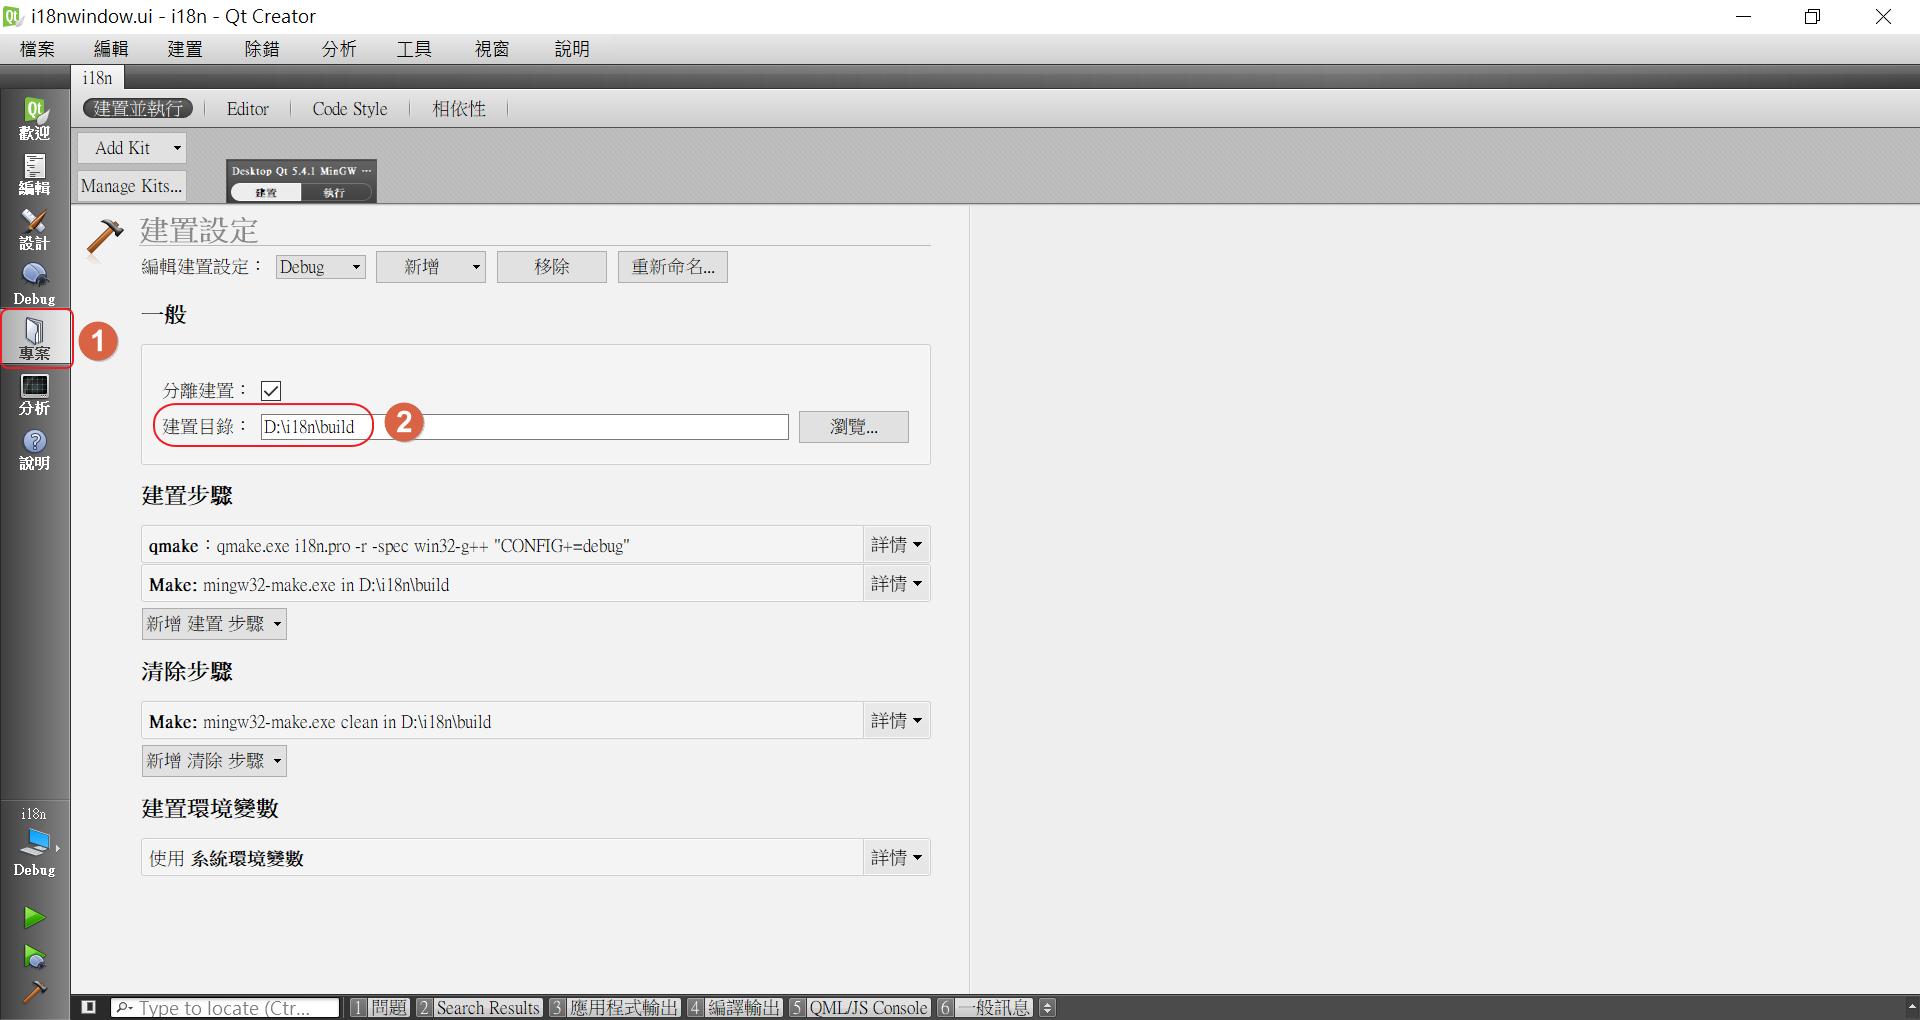Expand 詳情 for the Make build step
The width and height of the screenshot is (1920, 1020).
coord(896,584)
